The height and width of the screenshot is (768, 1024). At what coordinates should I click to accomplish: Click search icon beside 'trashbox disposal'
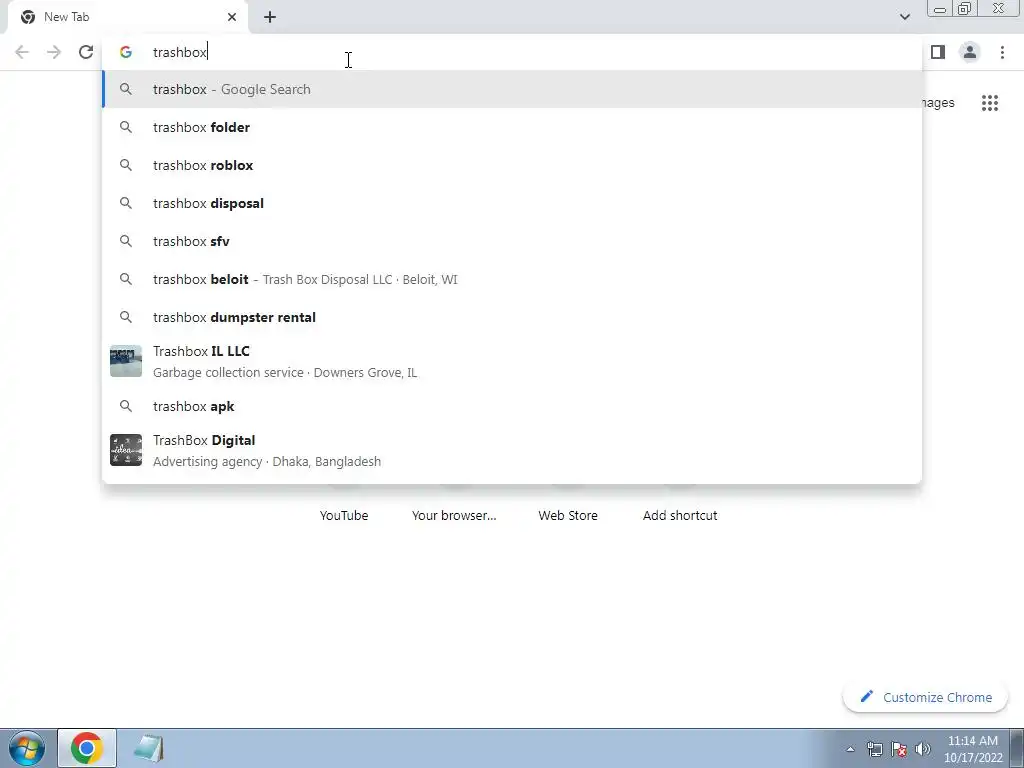point(126,203)
